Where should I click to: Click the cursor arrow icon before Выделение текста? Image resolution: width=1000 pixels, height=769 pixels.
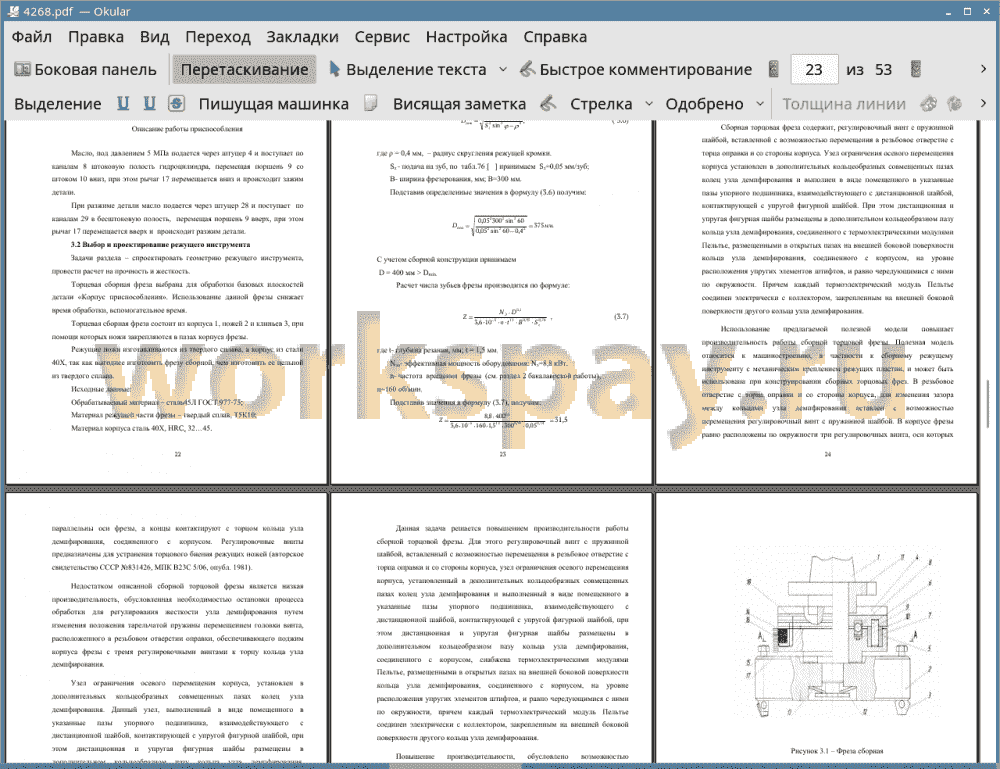334,69
